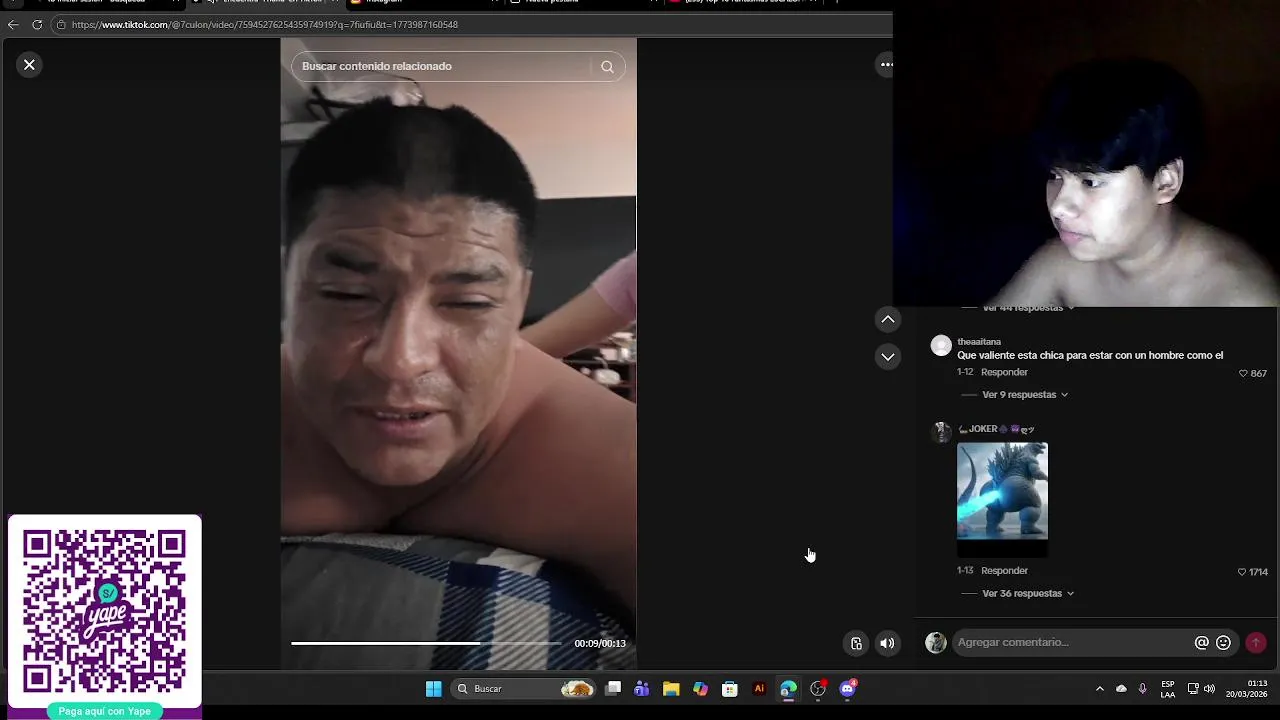
Task: Open the Windows Start menu
Action: [x=433, y=689]
